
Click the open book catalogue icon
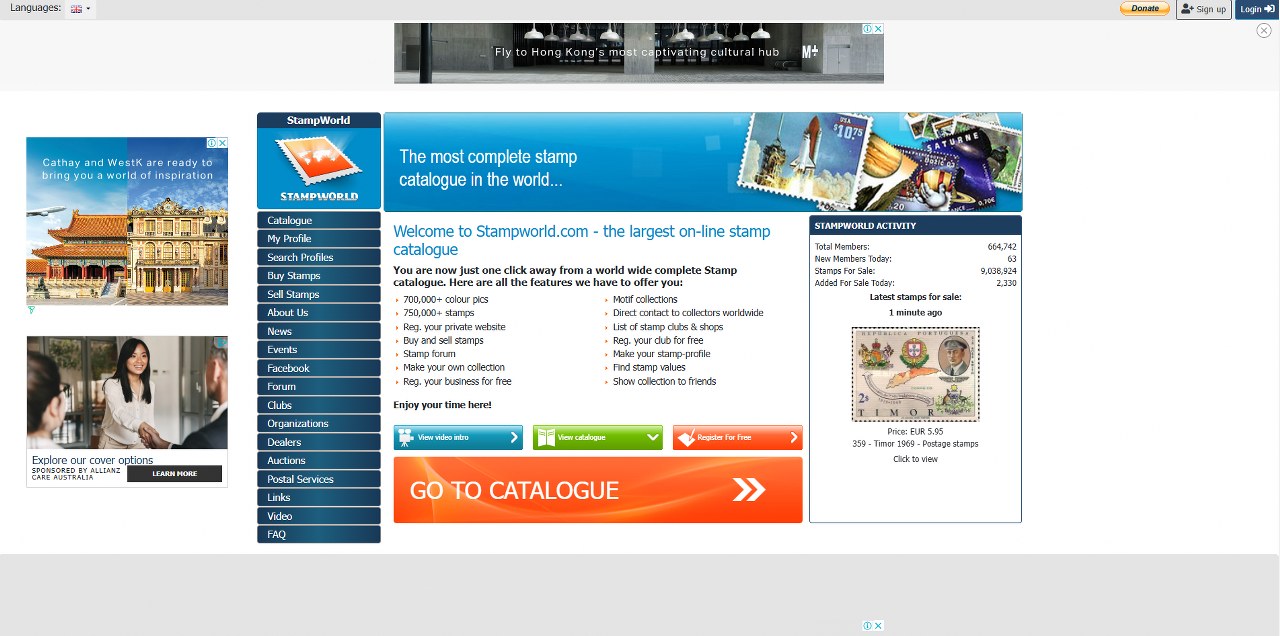[545, 437]
